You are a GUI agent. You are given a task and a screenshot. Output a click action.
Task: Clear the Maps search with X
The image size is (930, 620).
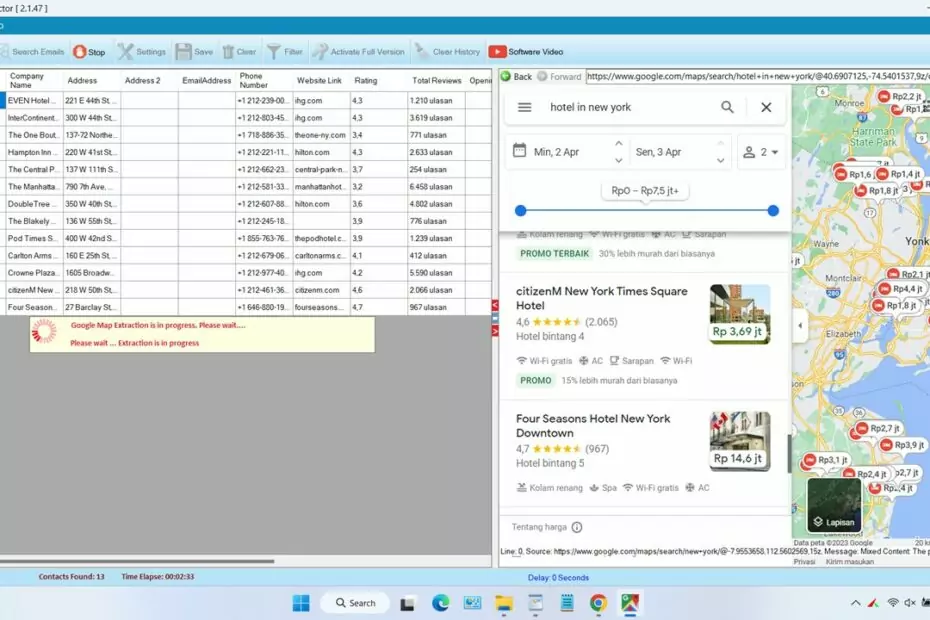pyautogui.click(x=766, y=107)
